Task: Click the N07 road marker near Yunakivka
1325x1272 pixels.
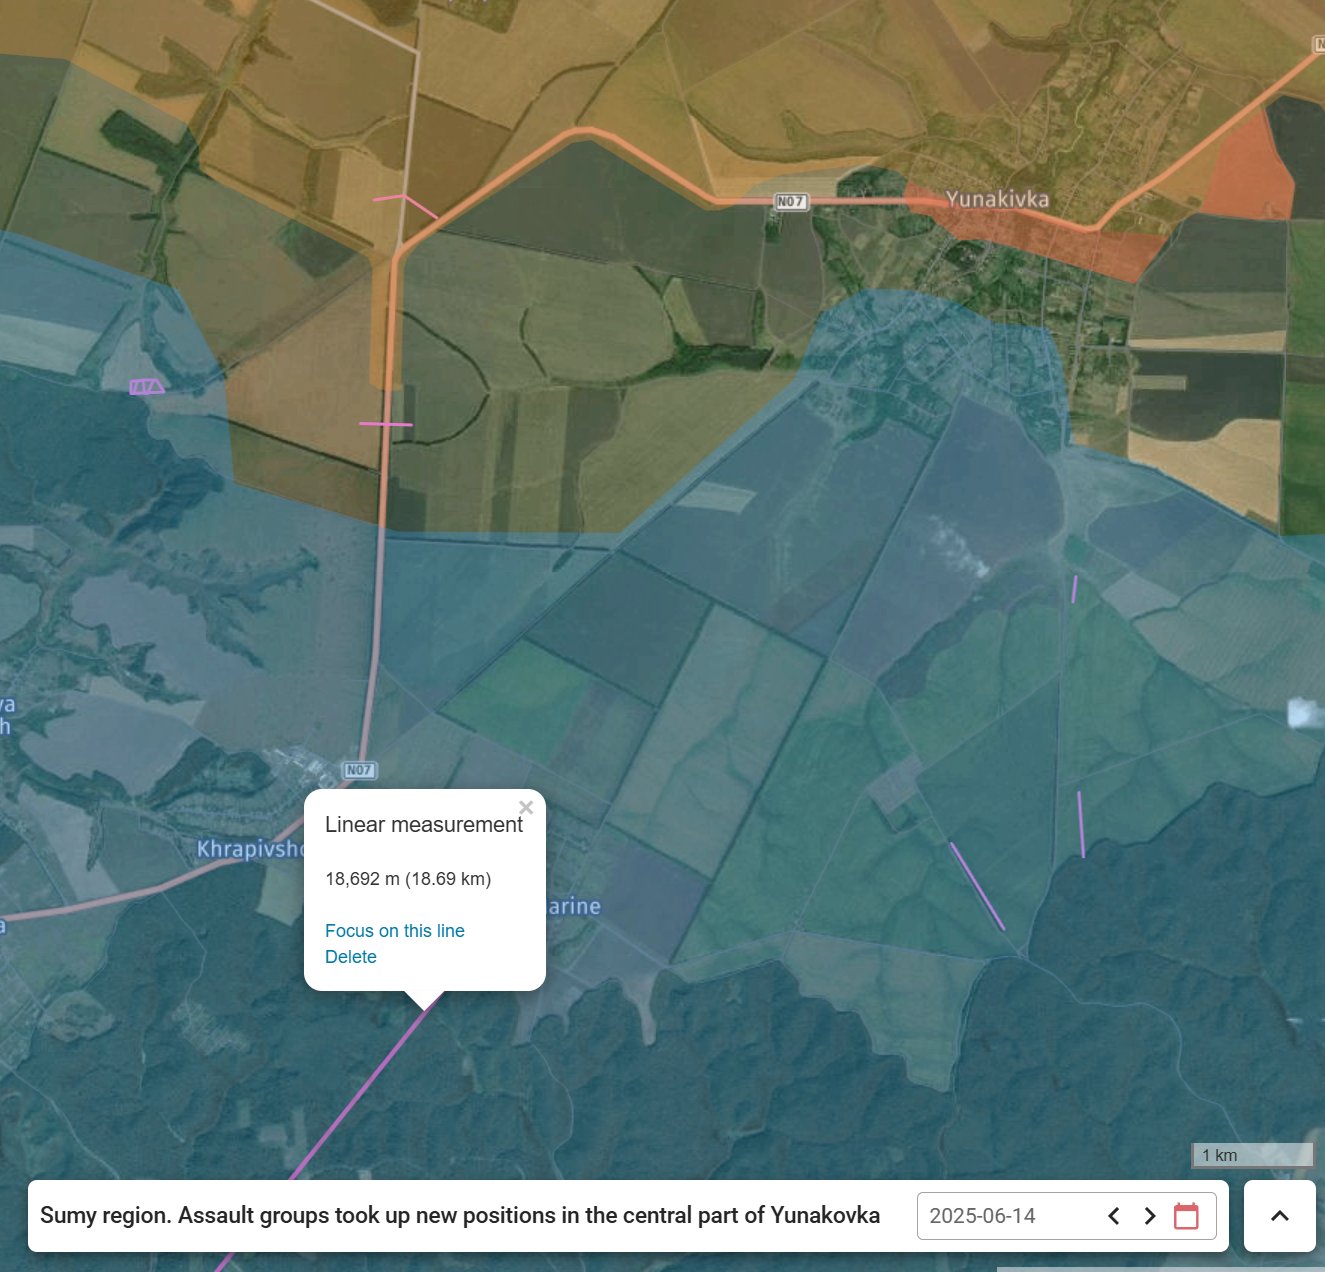Action: coord(791,202)
